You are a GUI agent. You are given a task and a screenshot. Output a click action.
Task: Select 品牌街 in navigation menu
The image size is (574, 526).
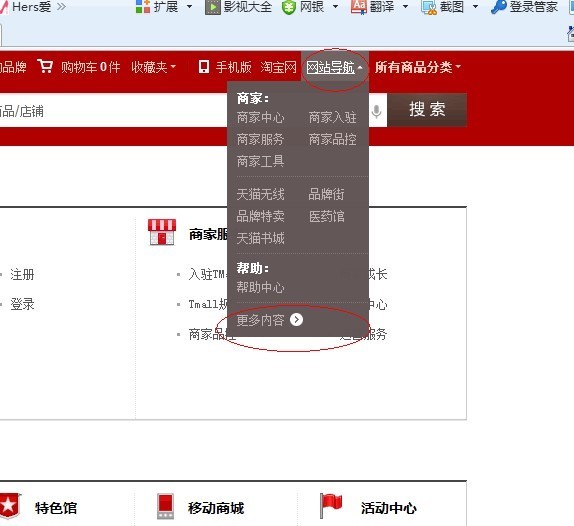[x=327, y=194]
